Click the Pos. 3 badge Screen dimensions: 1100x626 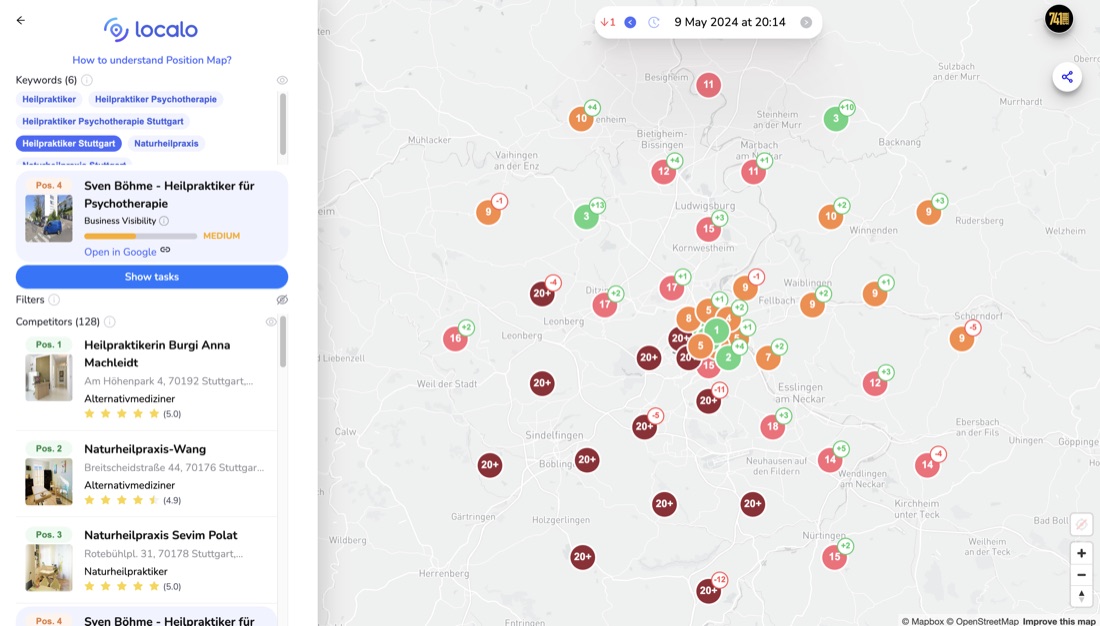(x=48, y=535)
